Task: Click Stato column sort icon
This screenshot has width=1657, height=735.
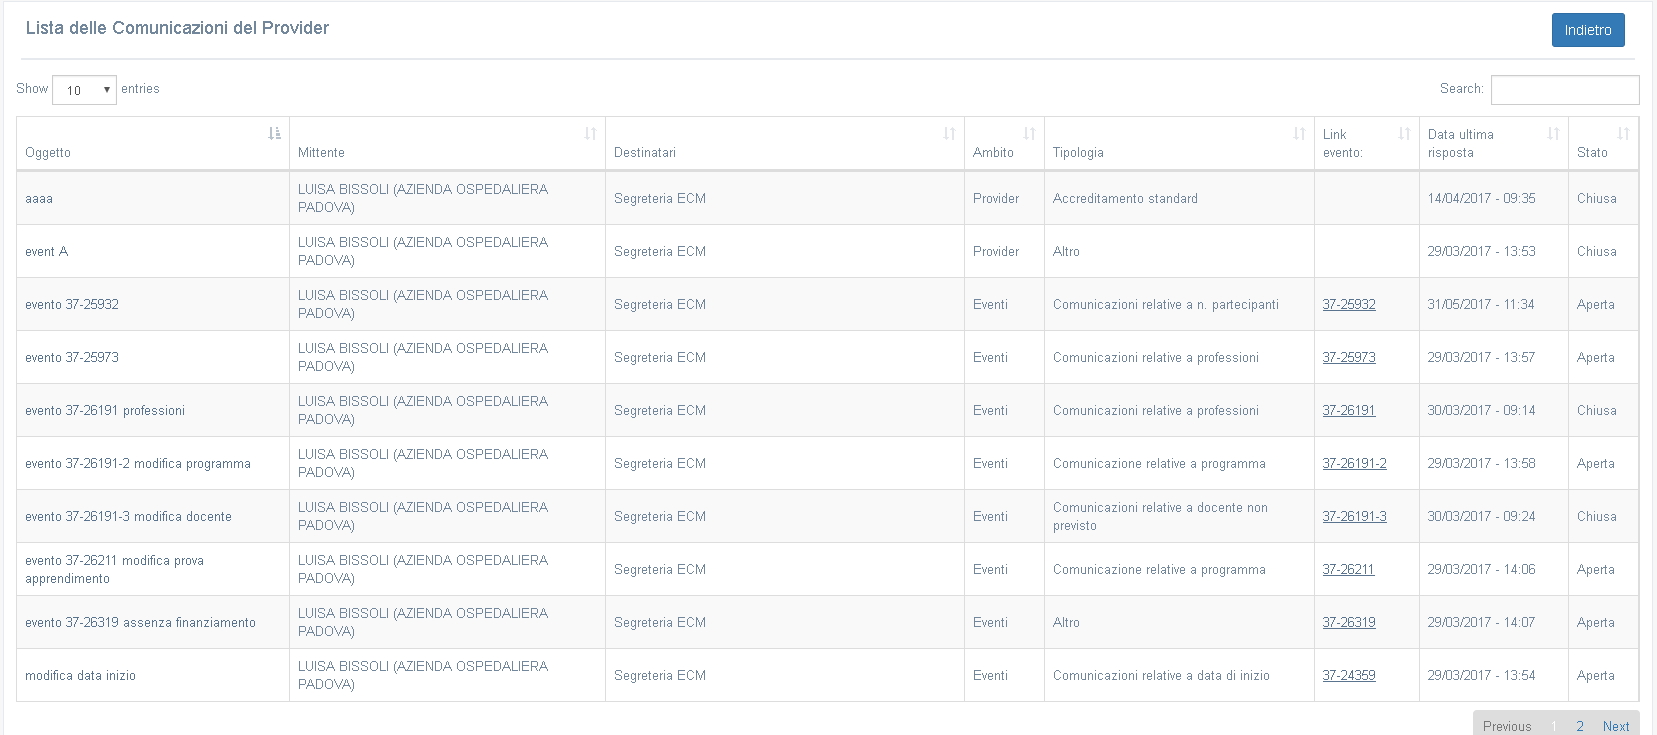Action: [1623, 133]
